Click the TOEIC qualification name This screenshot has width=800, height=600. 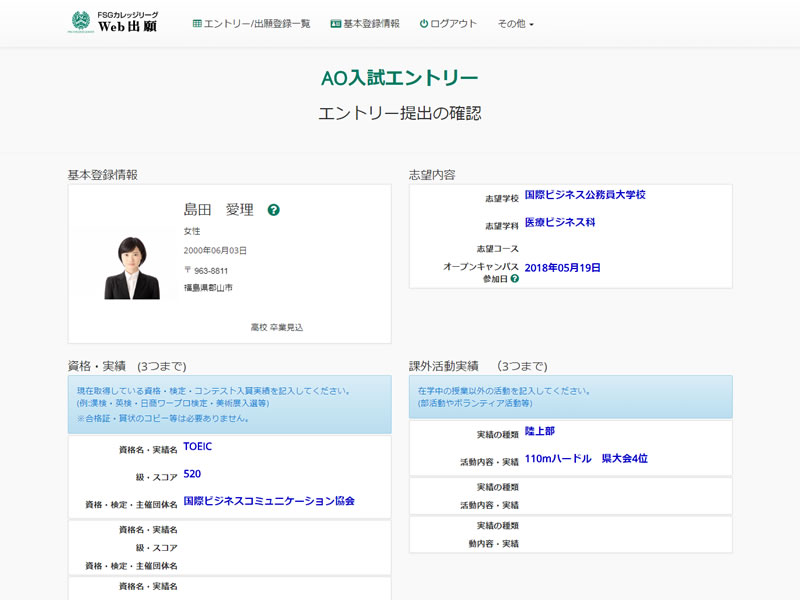click(198, 447)
